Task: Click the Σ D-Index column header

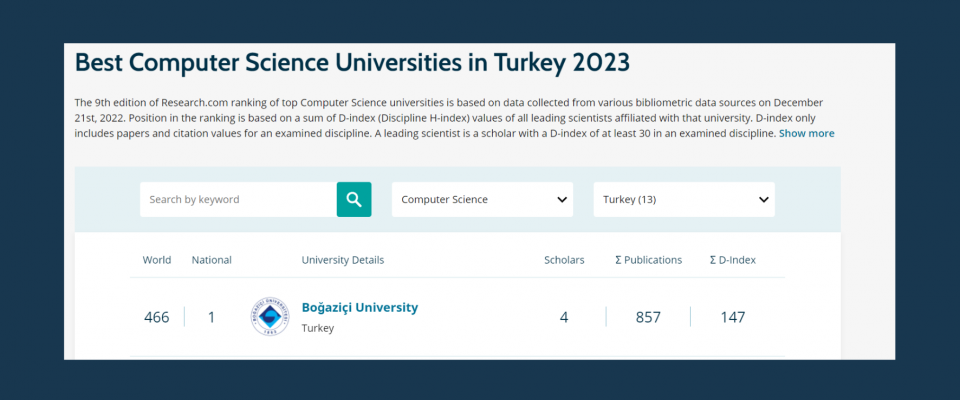Action: [732, 260]
